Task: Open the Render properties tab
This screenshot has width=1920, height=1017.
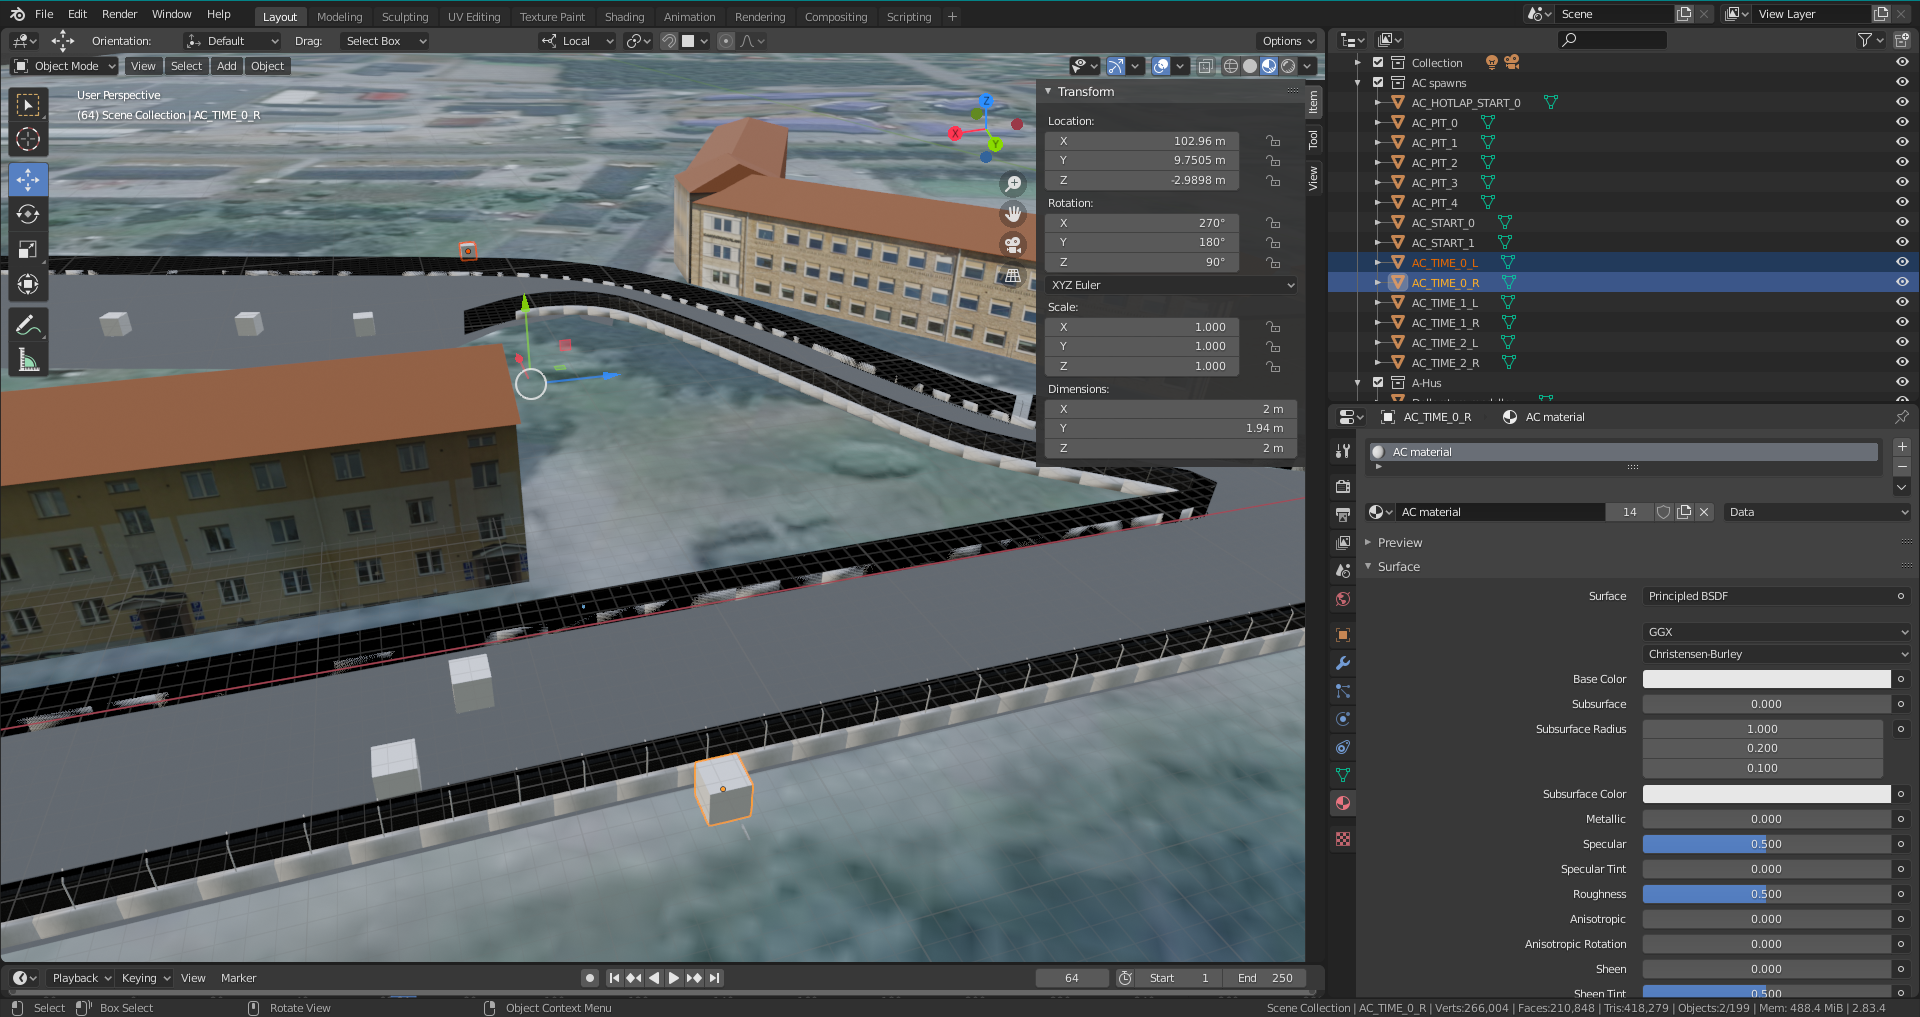Action: click(1343, 486)
